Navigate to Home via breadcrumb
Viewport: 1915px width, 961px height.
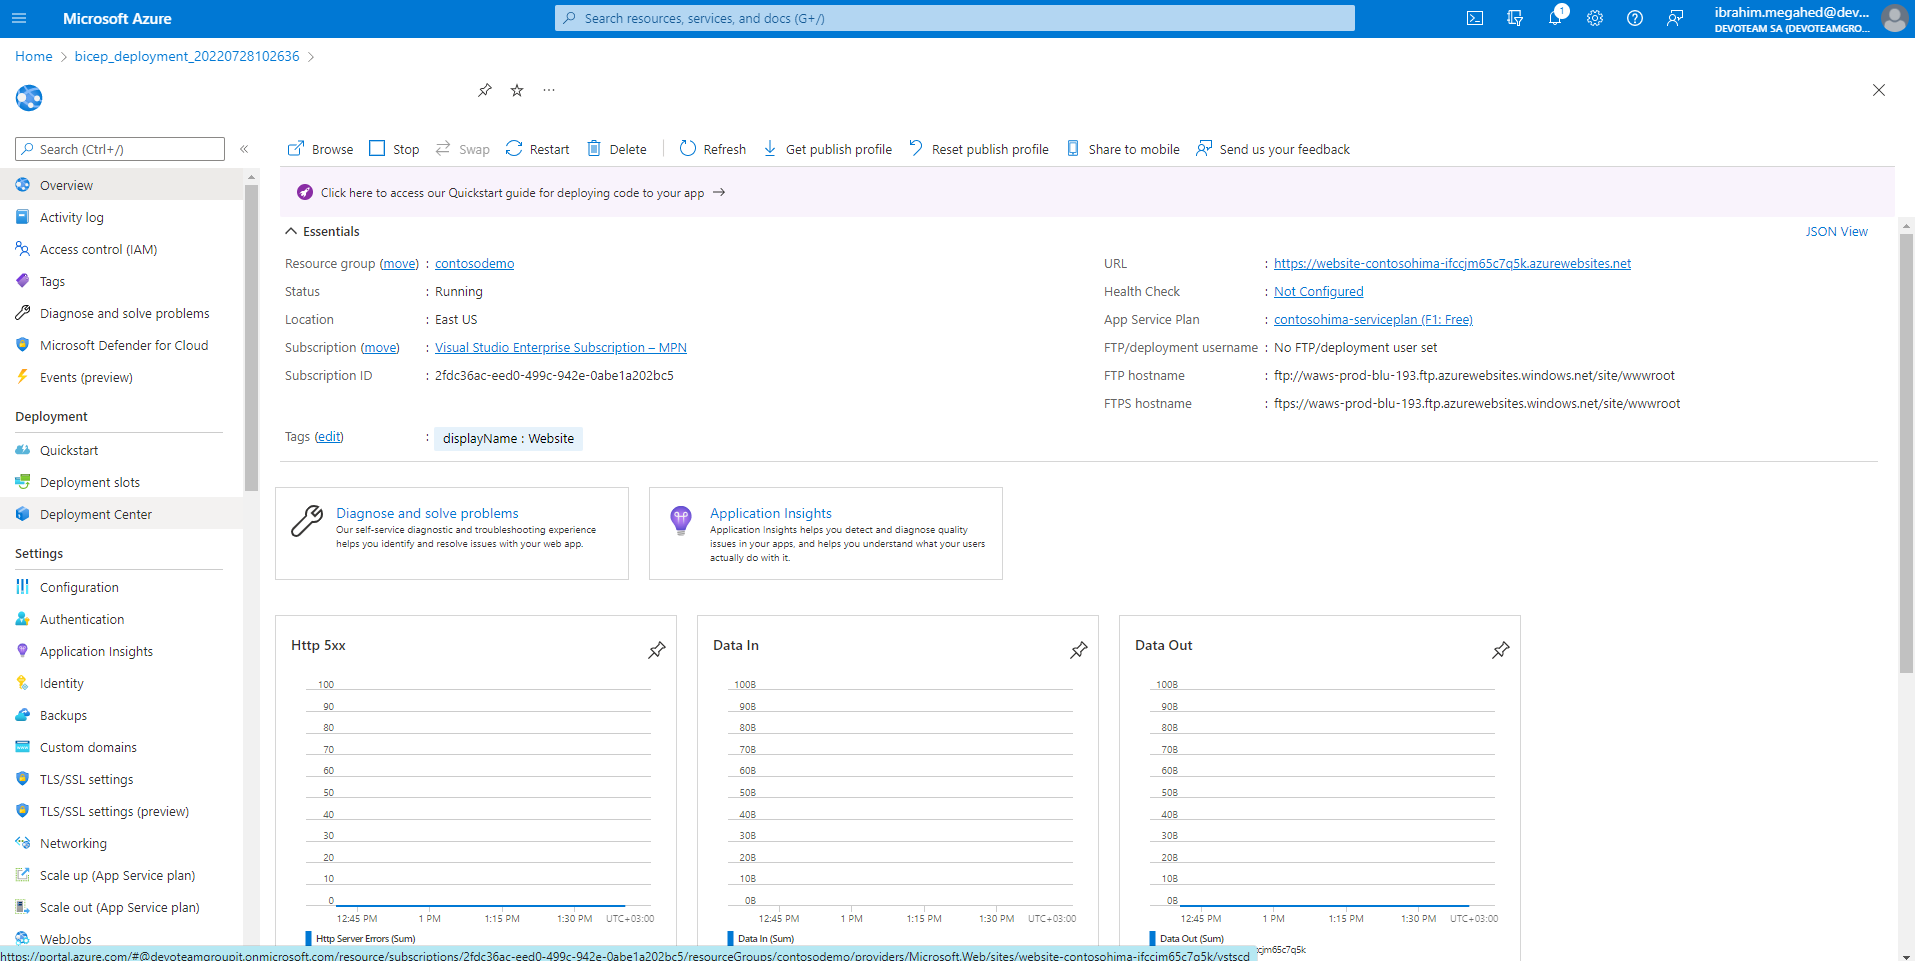[x=33, y=56]
